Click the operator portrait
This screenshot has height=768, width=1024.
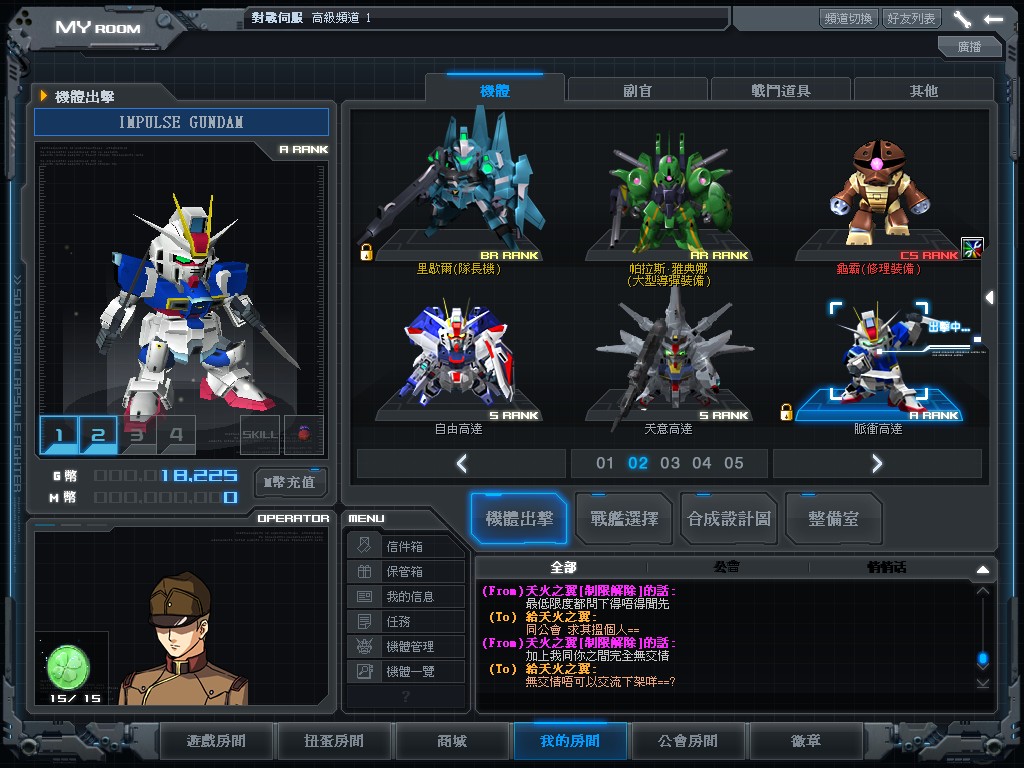click(182, 639)
